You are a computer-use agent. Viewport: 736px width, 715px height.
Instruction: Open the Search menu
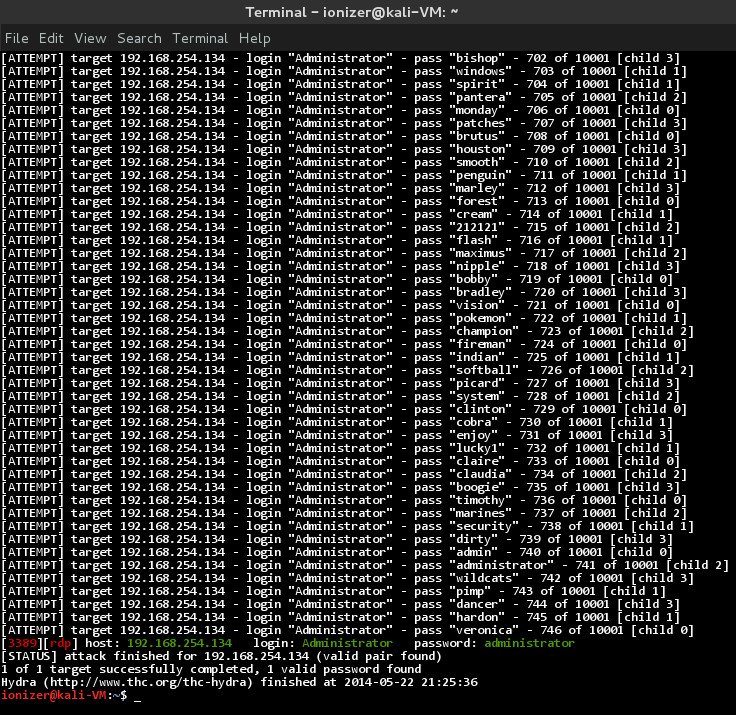[139, 38]
